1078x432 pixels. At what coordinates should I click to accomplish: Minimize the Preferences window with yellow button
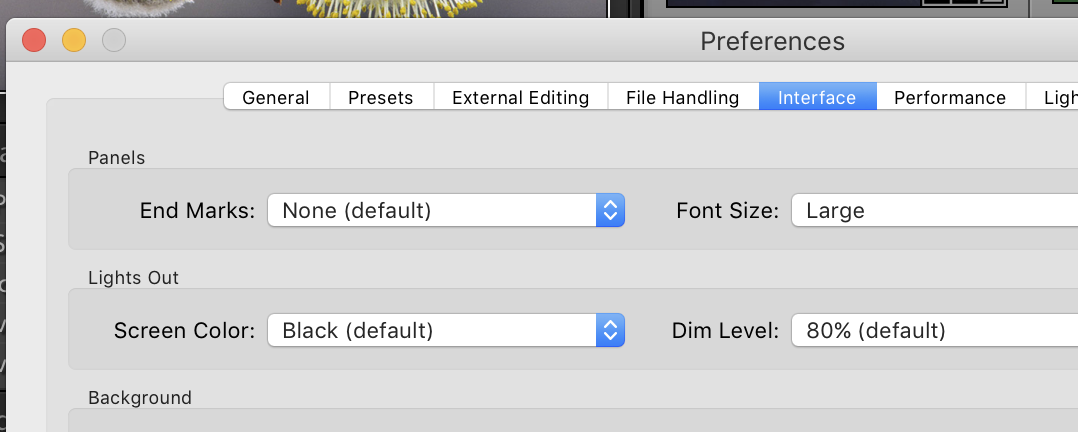74,40
